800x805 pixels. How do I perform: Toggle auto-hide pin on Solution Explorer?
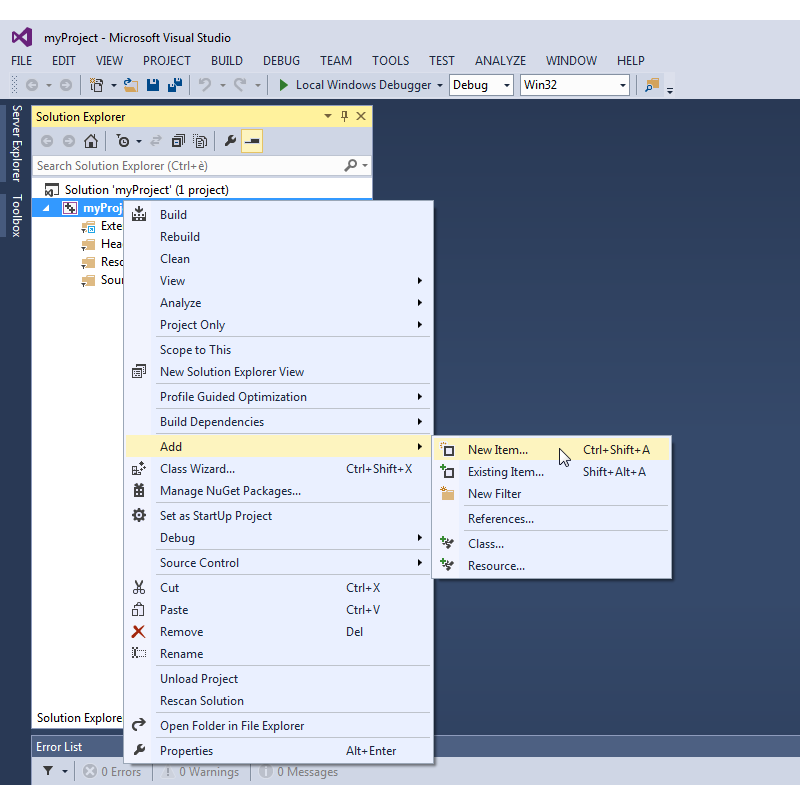click(345, 117)
